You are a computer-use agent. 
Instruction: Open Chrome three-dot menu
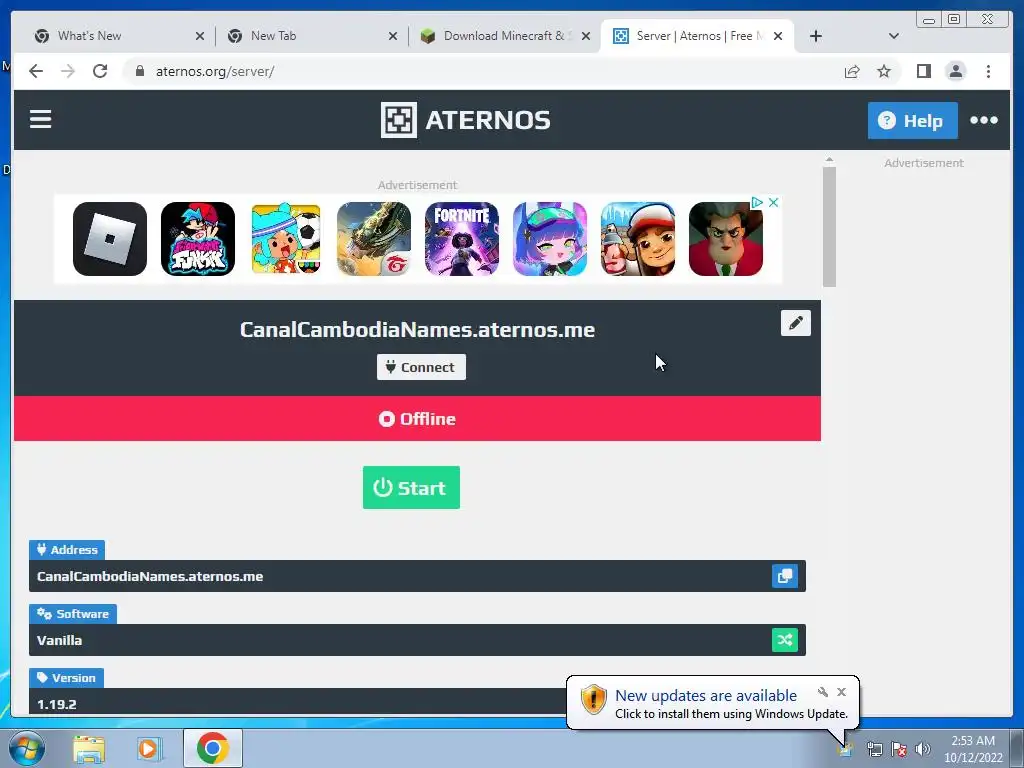pyautogui.click(x=988, y=71)
